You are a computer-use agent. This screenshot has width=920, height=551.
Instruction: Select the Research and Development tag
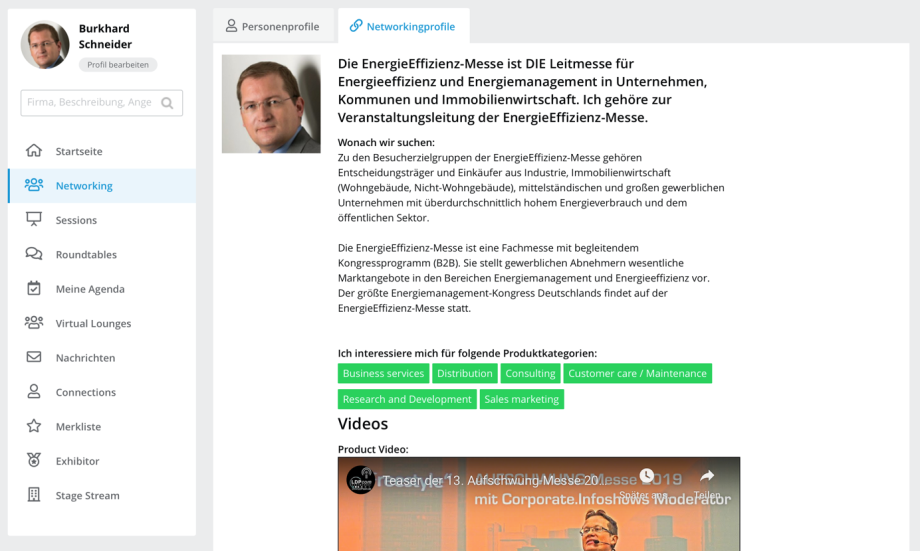pos(407,399)
